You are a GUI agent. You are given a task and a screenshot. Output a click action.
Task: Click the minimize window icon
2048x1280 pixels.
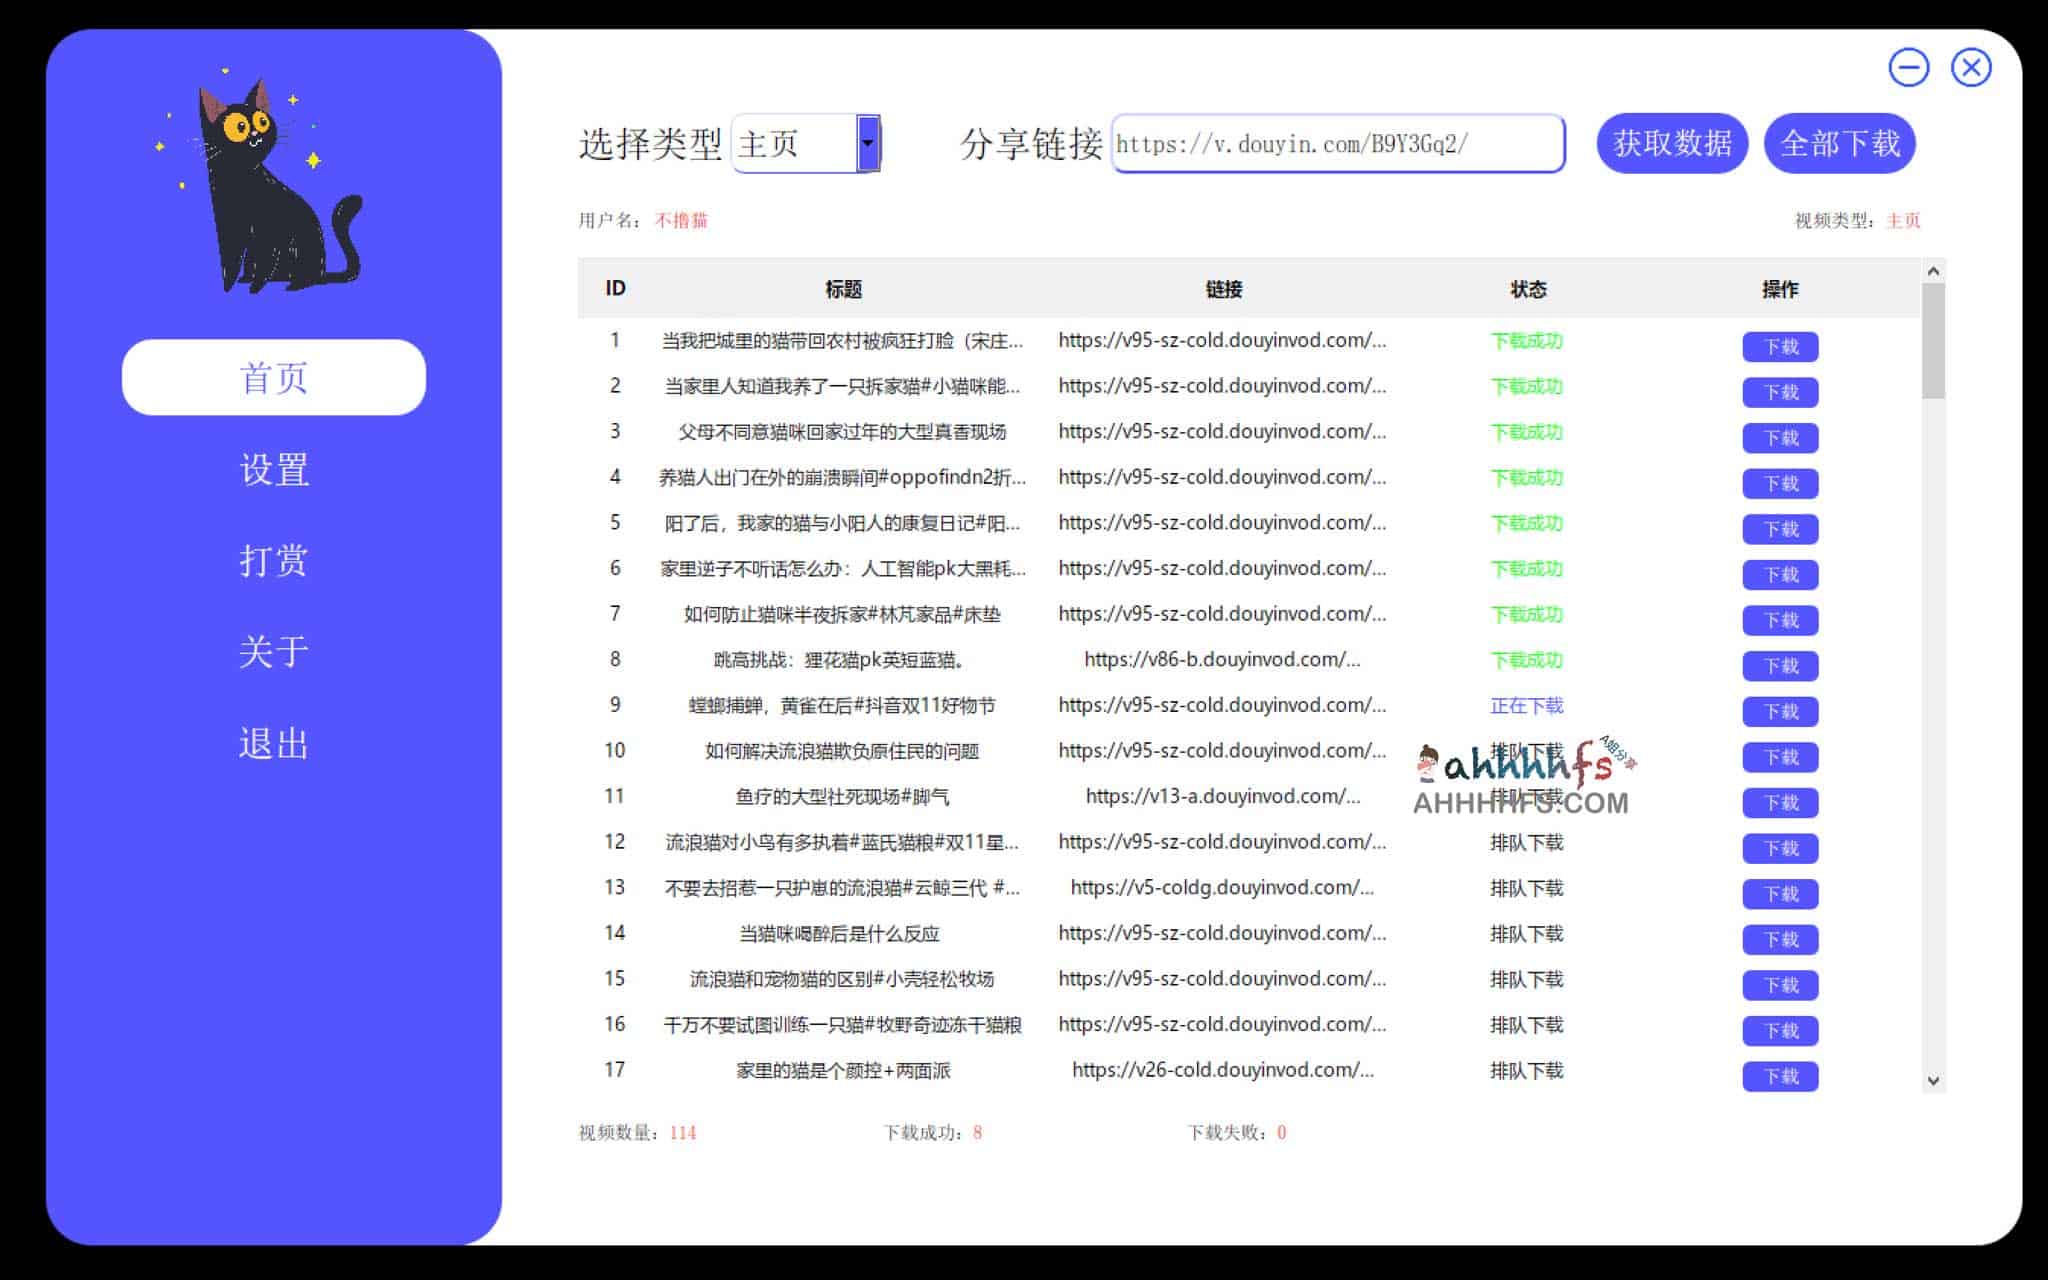click(1908, 67)
